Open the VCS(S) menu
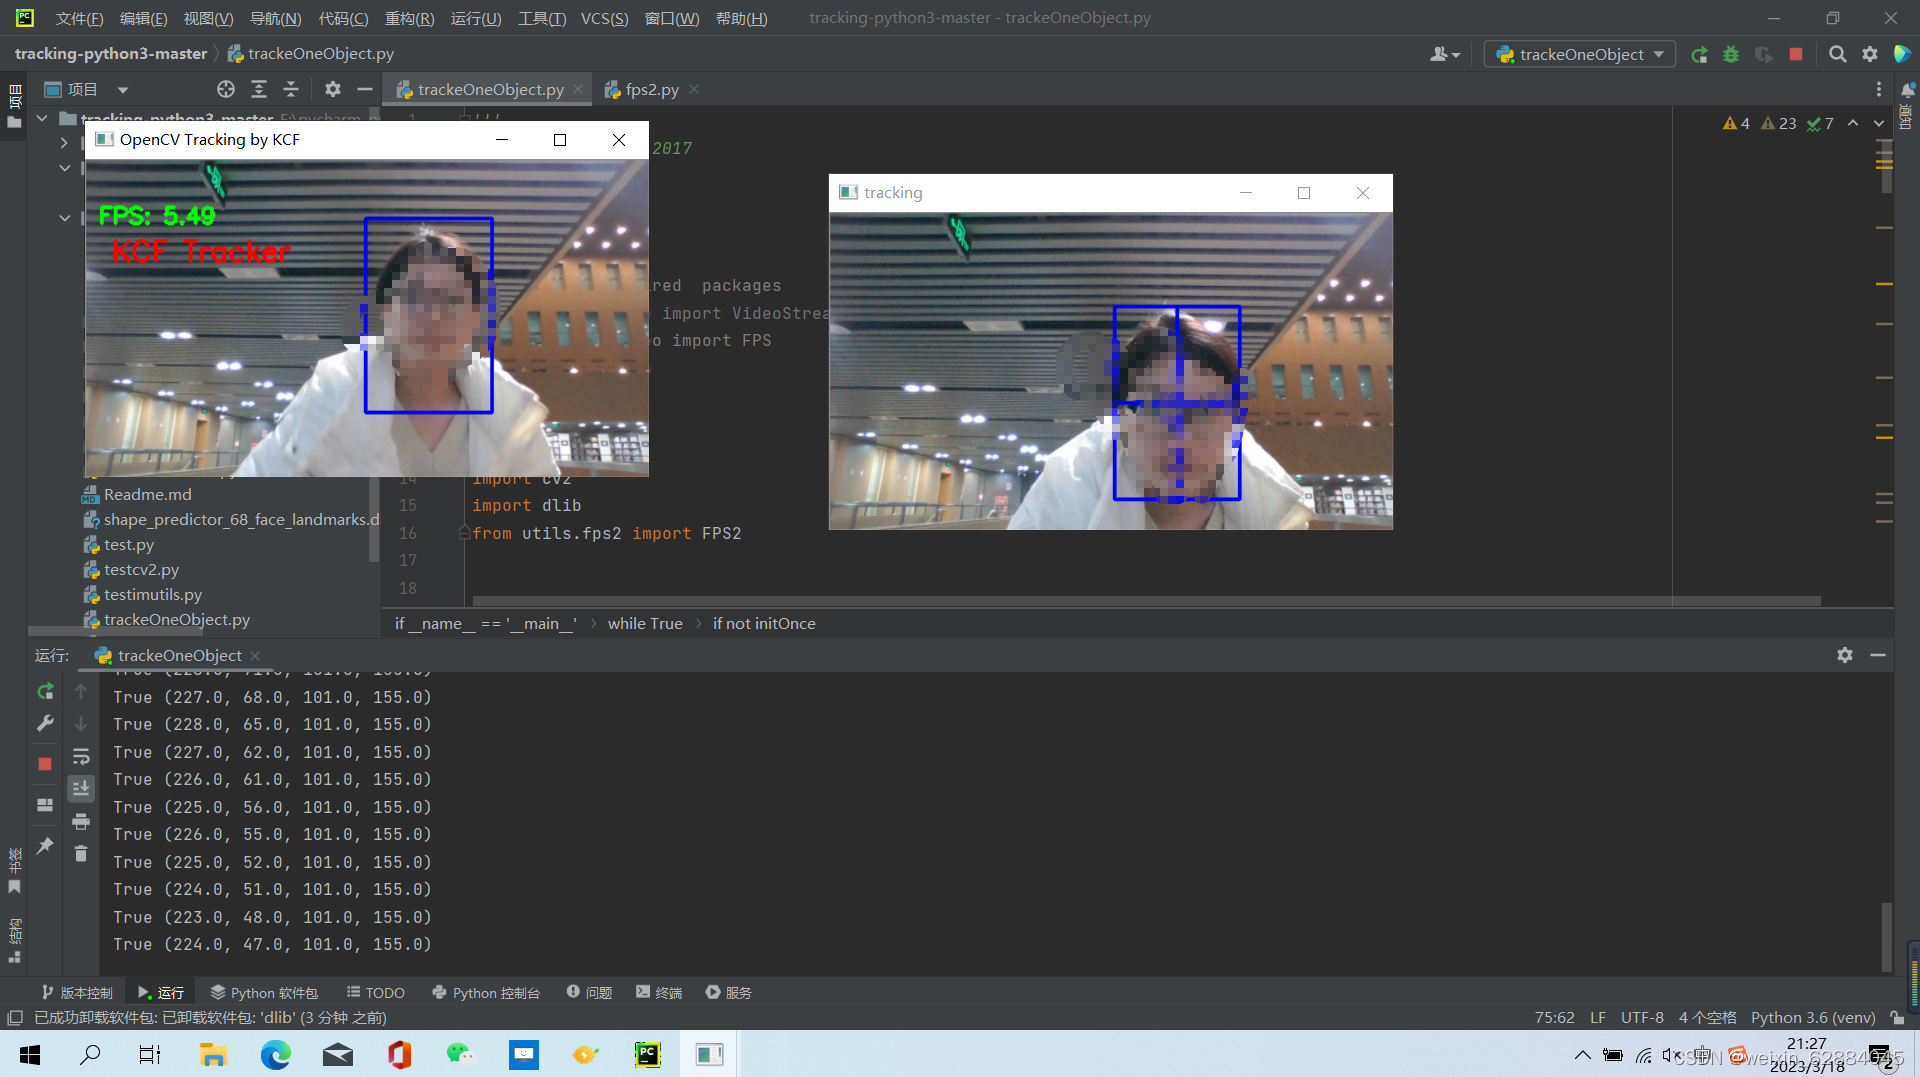 click(x=604, y=18)
